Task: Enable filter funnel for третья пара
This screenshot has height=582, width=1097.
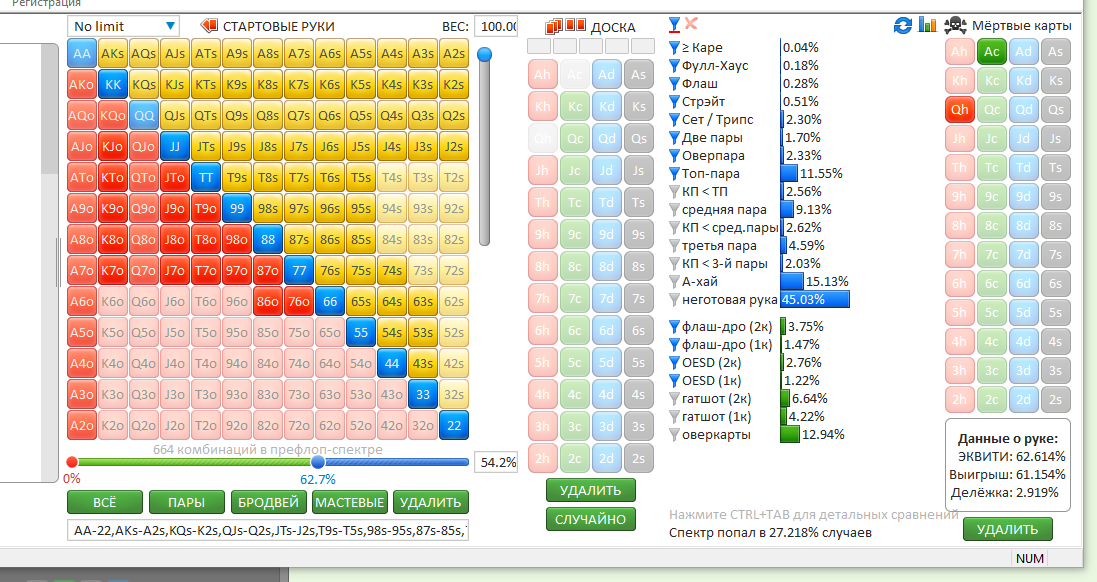Action: pos(674,246)
